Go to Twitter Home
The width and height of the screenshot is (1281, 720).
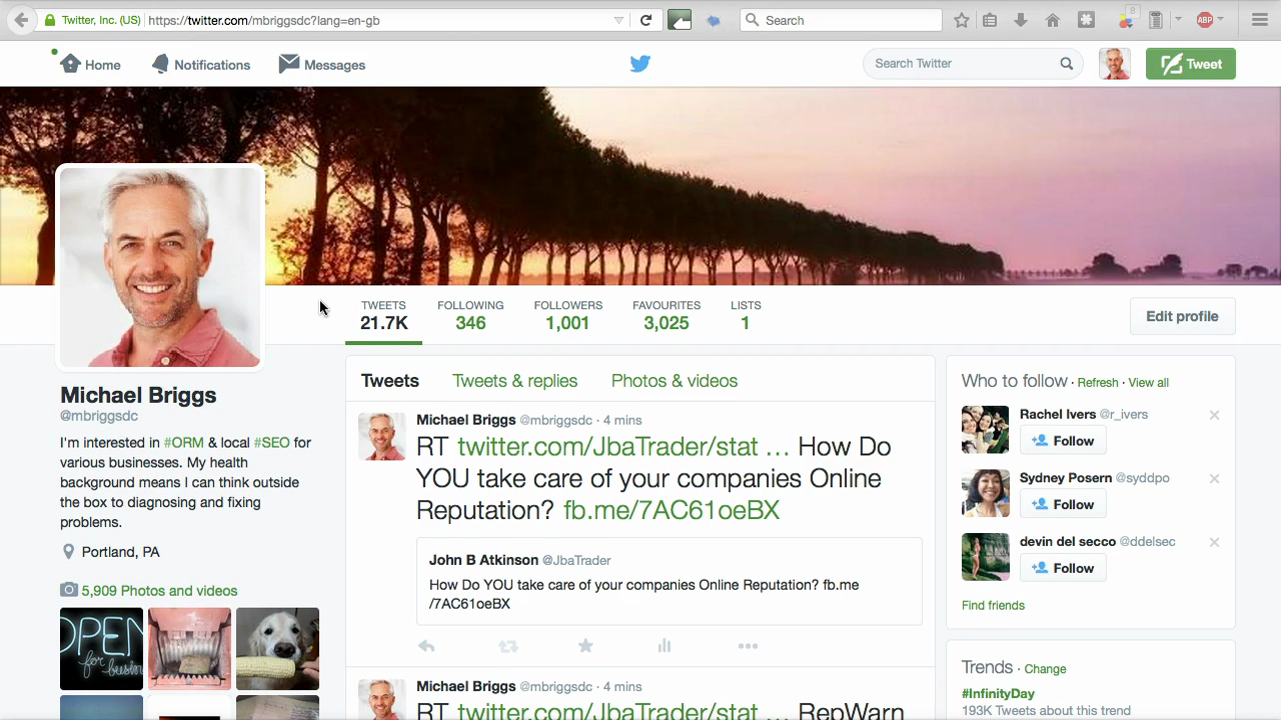tap(90, 64)
